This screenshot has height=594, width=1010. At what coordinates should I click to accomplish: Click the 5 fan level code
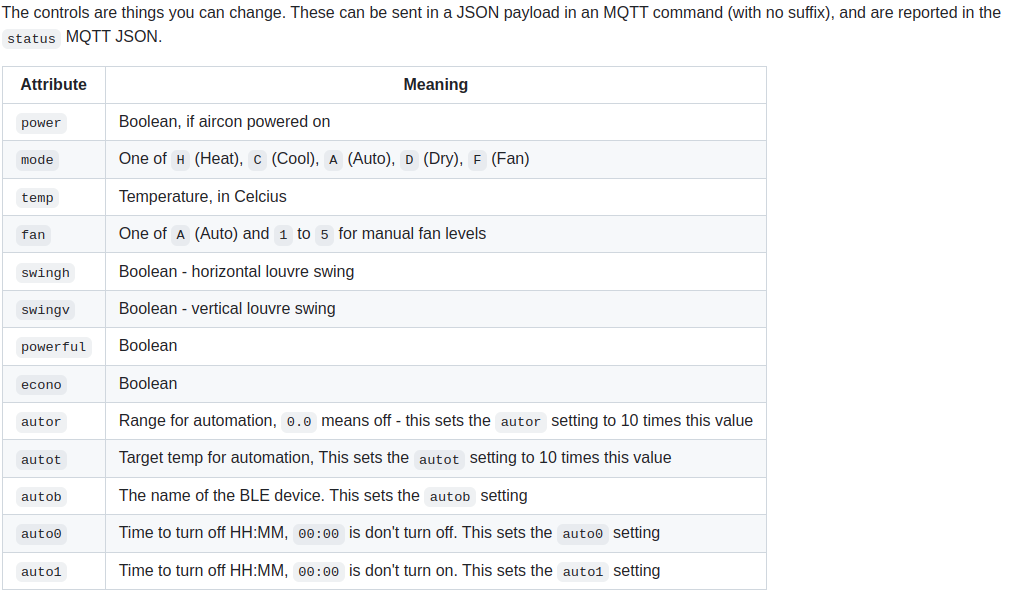[x=324, y=235]
